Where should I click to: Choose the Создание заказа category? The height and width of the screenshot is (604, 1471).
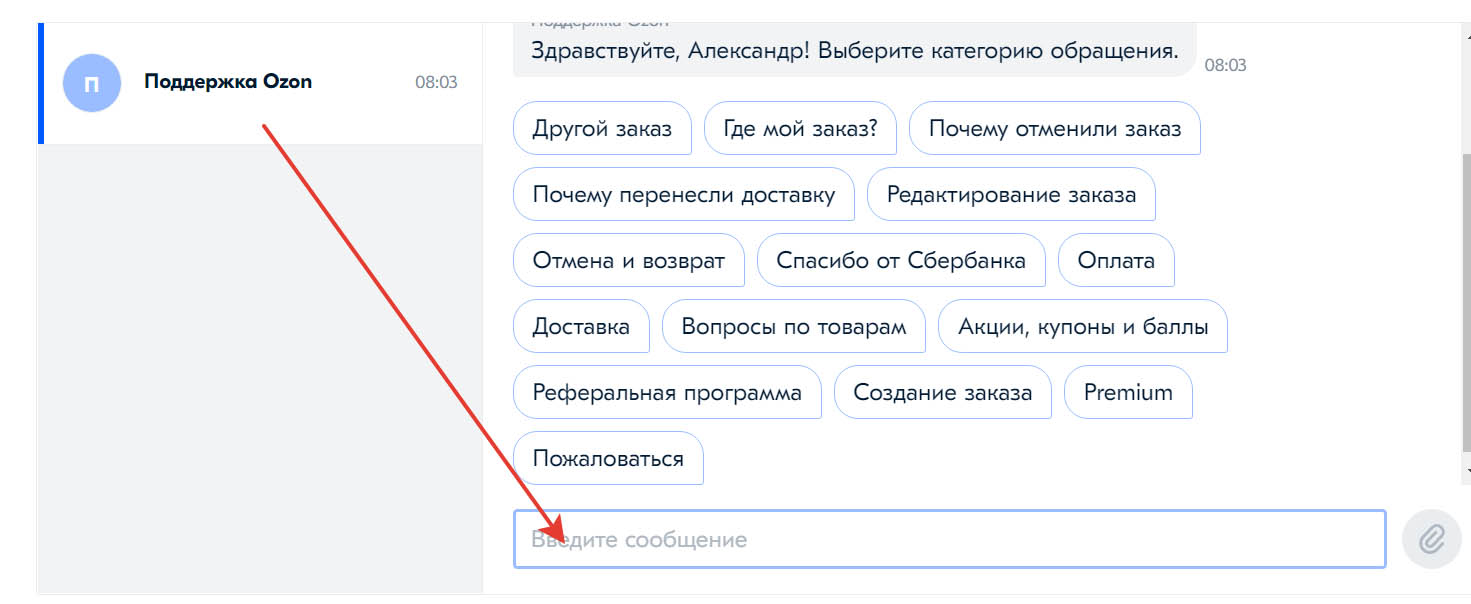tap(943, 393)
